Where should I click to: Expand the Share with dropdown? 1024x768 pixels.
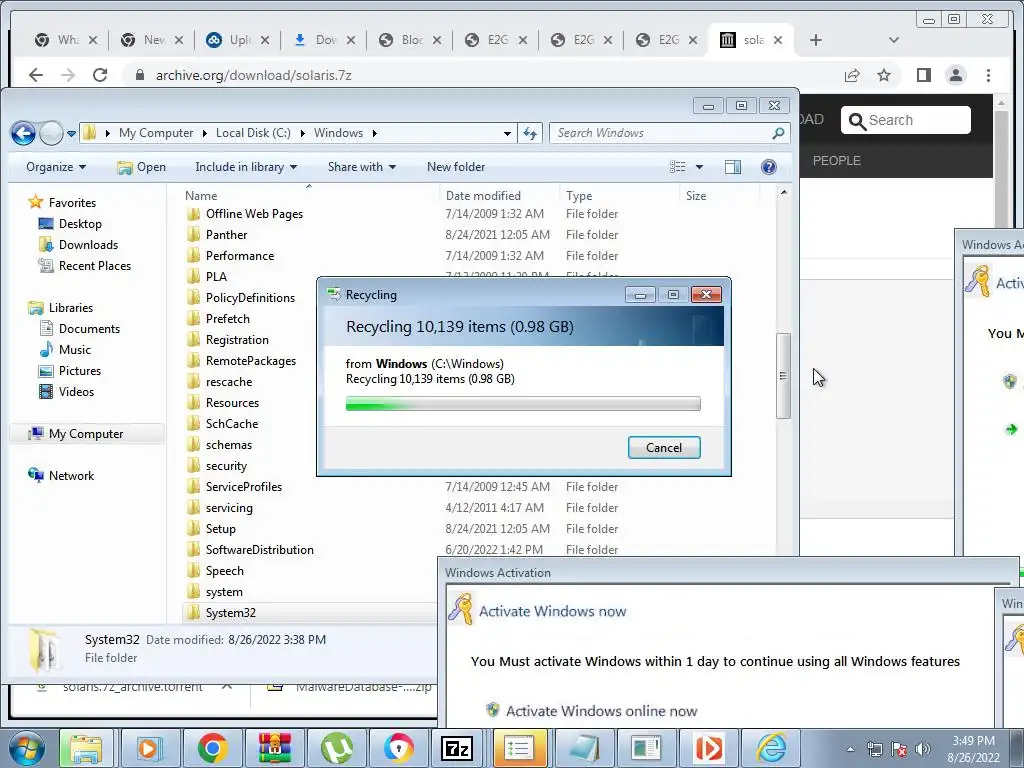tap(362, 167)
